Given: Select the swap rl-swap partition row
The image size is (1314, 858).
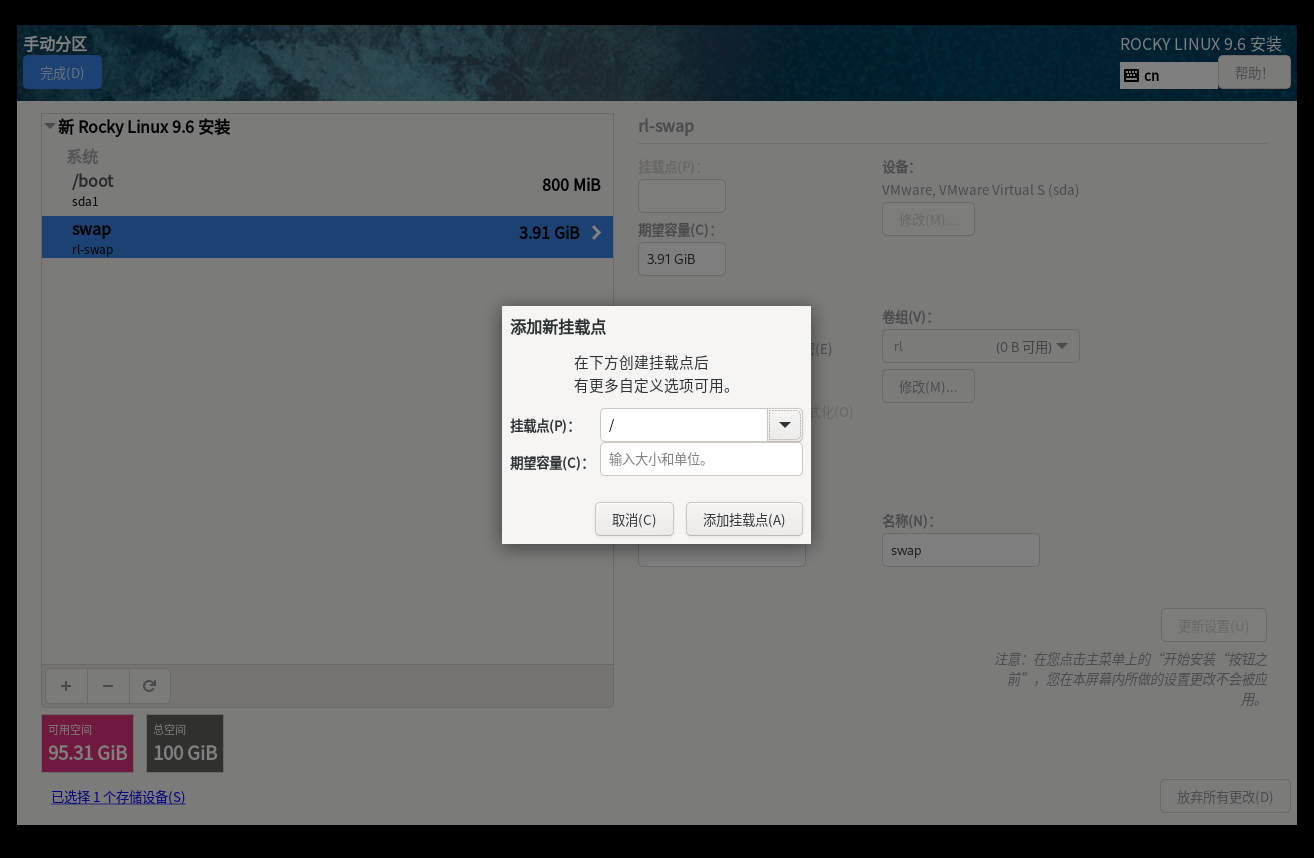Looking at the screenshot, I should point(327,237).
